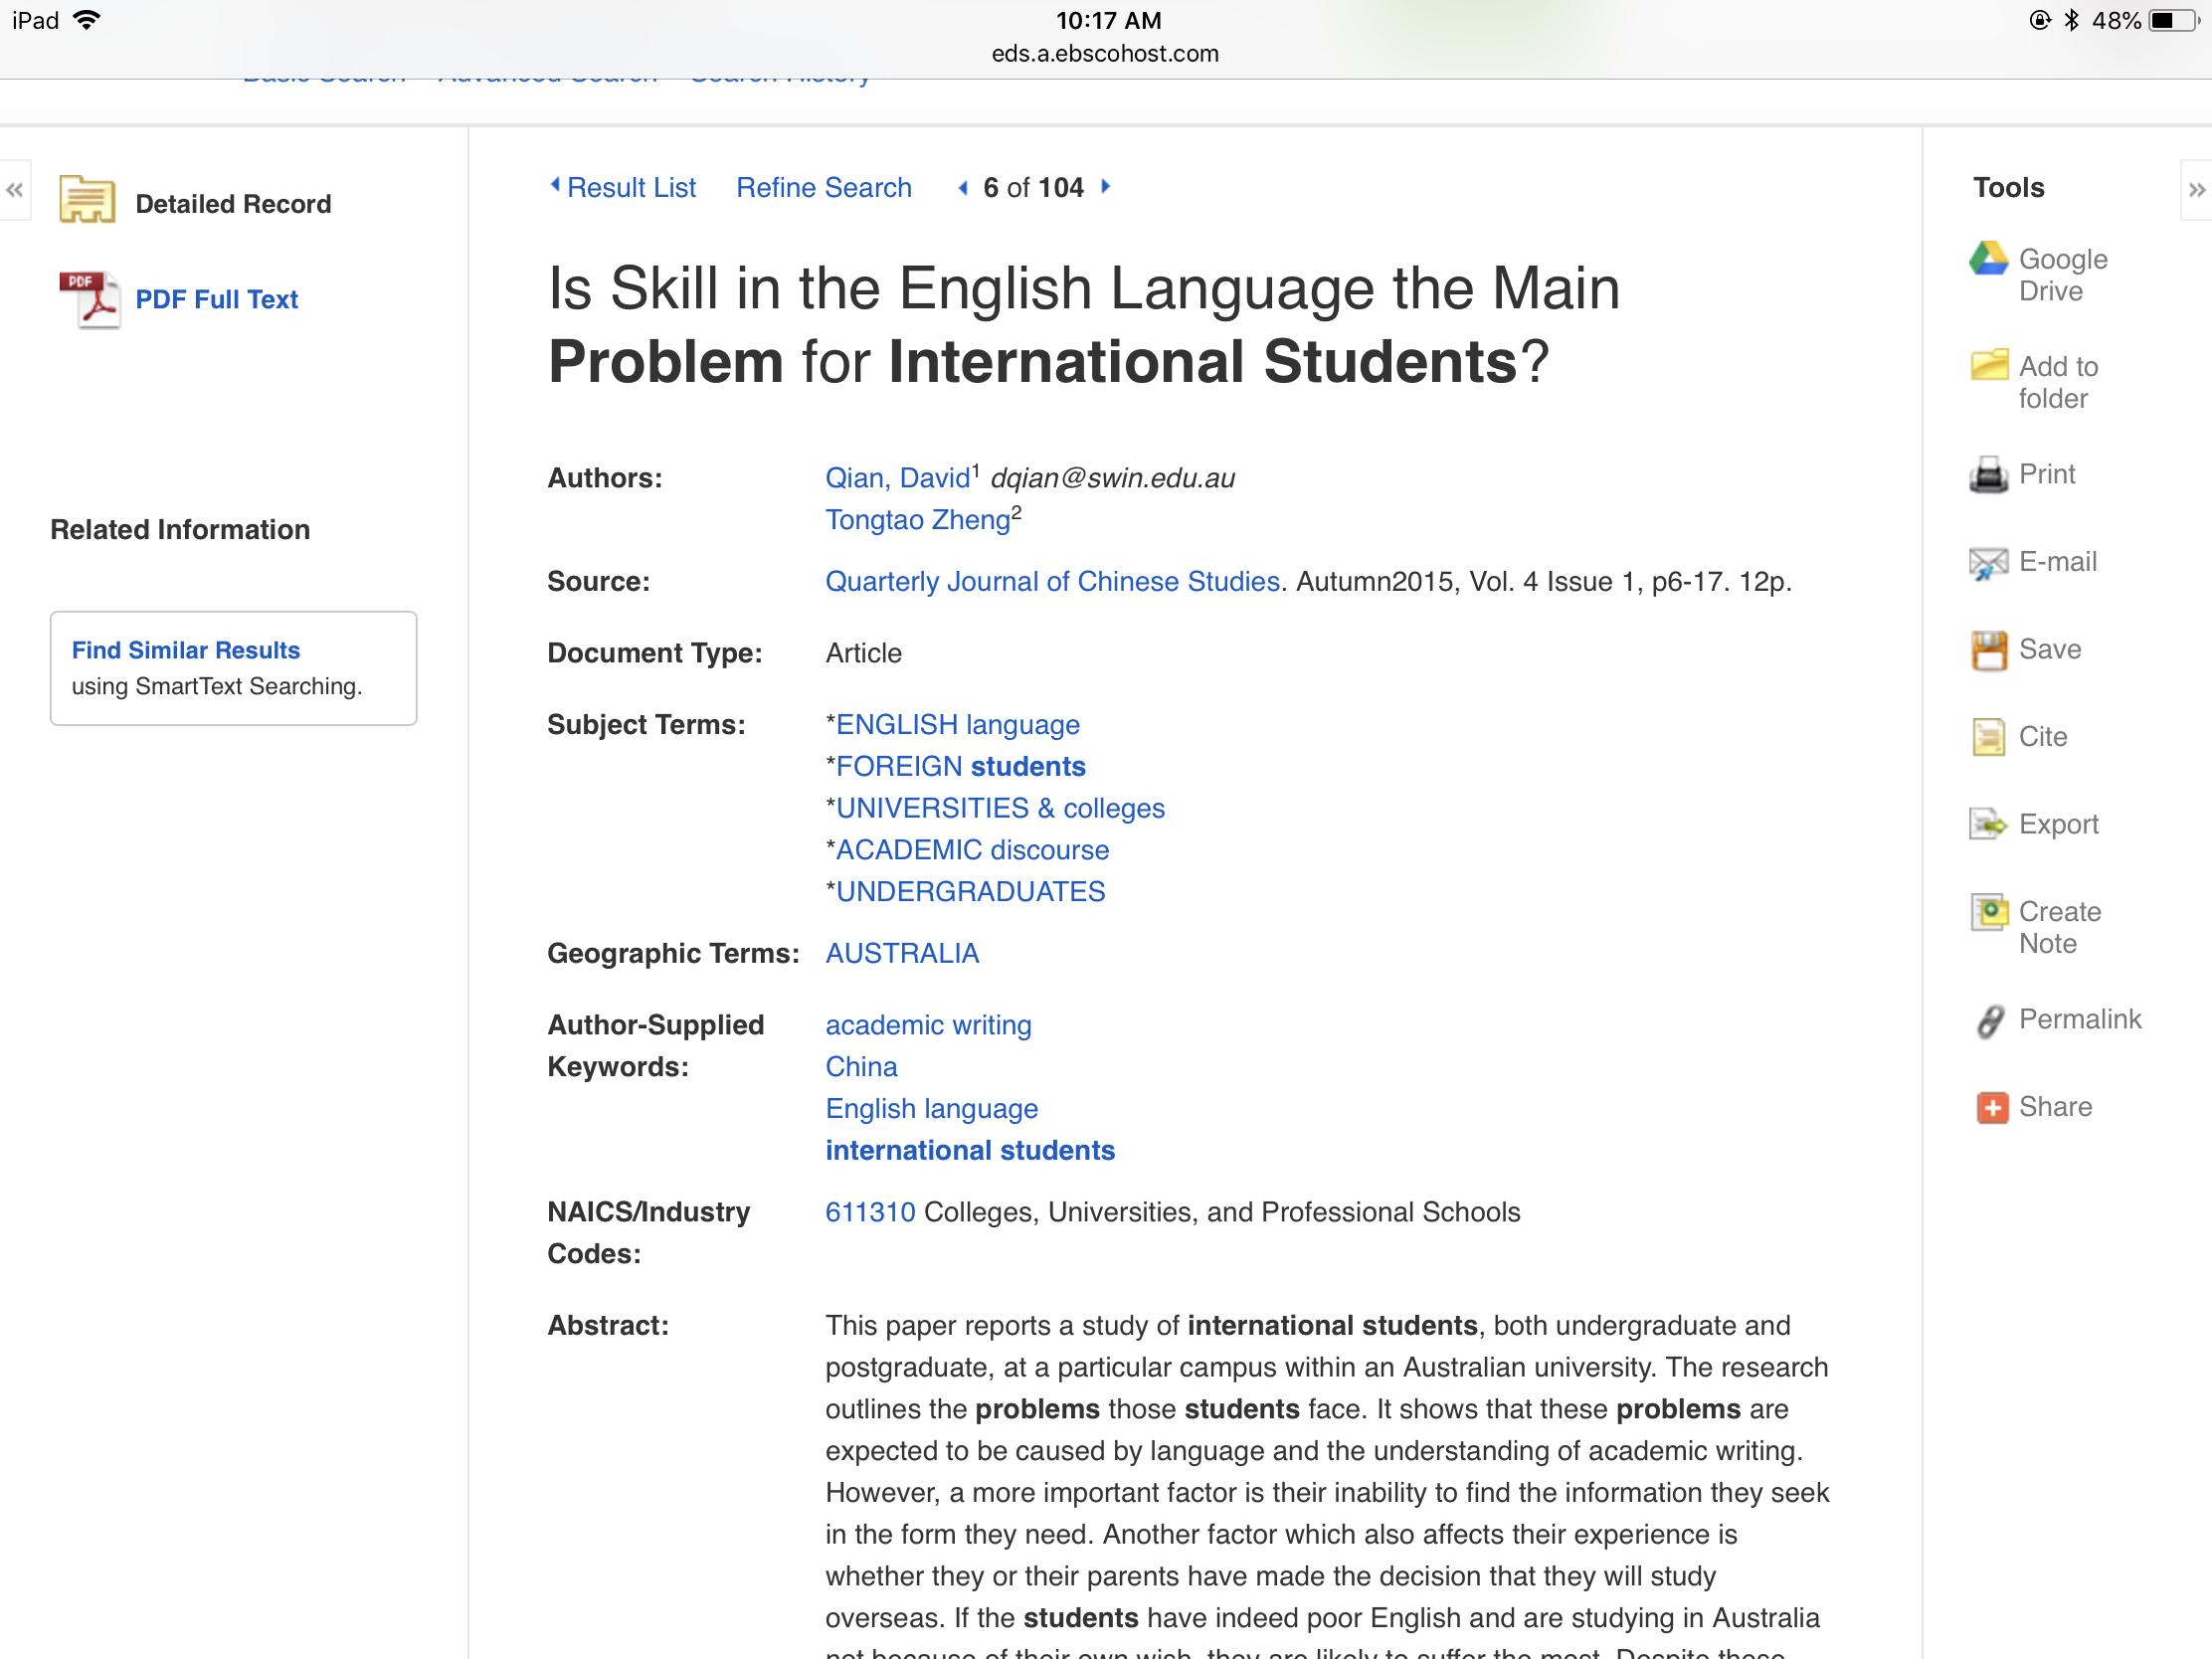Click the Share plus icon
The height and width of the screenshot is (1659, 2212).
[1992, 1108]
